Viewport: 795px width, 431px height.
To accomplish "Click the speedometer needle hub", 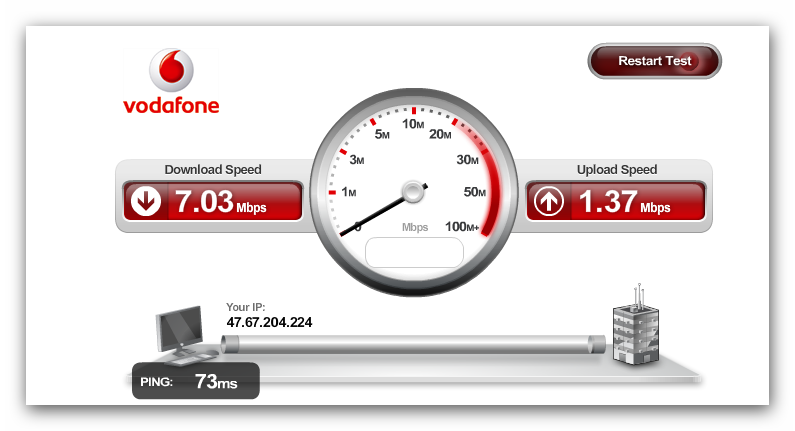I will [x=413, y=192].
